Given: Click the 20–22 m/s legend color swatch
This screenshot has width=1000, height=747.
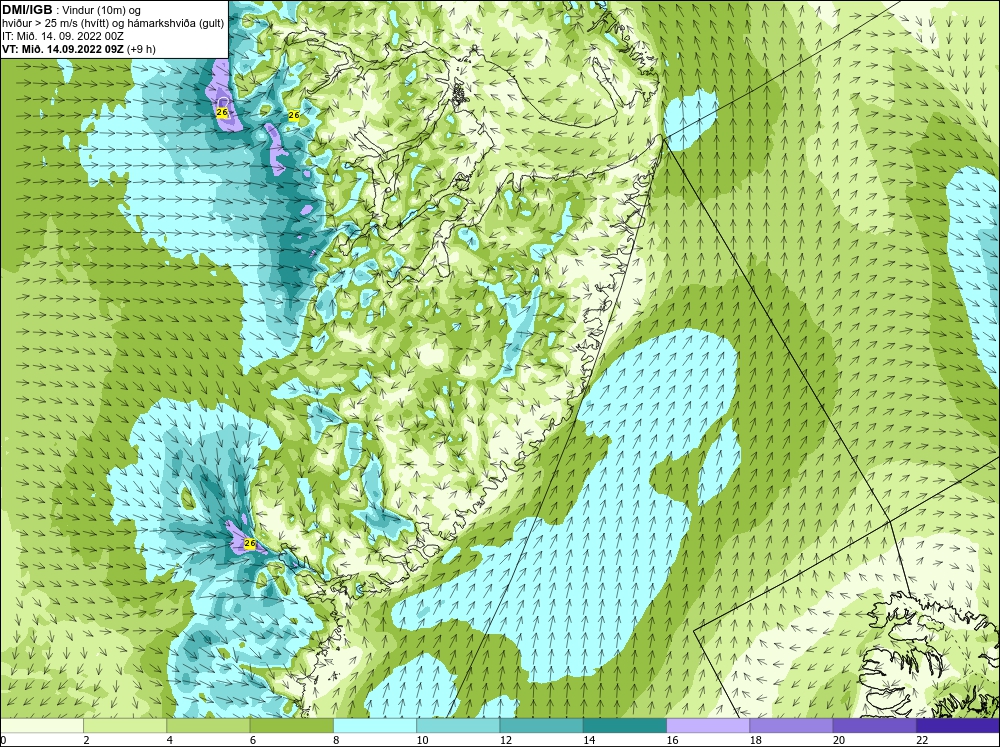Looking at the screenshot, I should pyautogui.click(x=874, y=726).
